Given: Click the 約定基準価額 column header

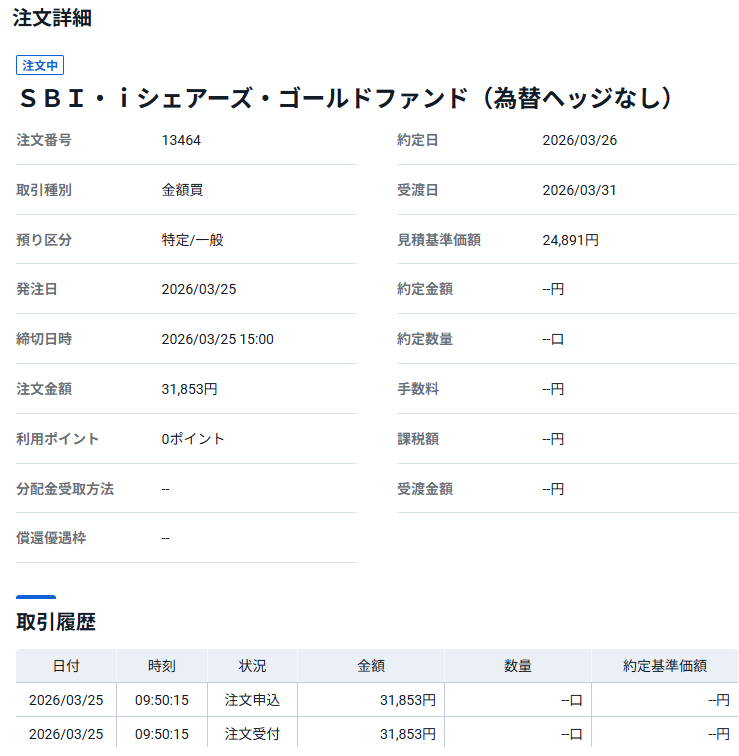Looking at the screenshot, I should [x=664, y=666].
